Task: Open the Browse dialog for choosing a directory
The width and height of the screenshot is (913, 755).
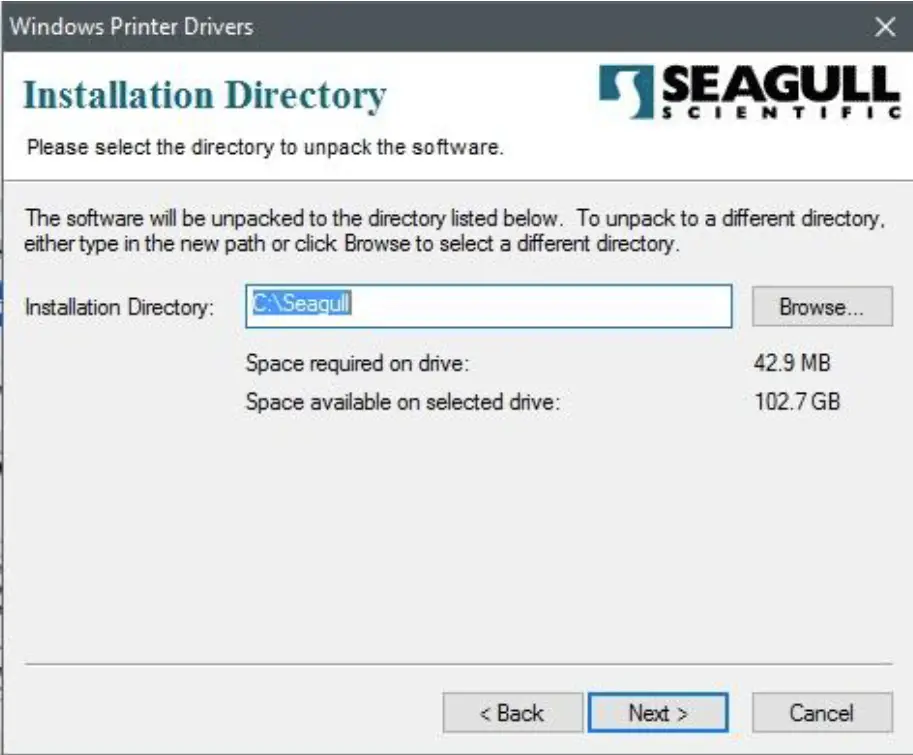Action: pyautogui.click(x=821, y=308)
